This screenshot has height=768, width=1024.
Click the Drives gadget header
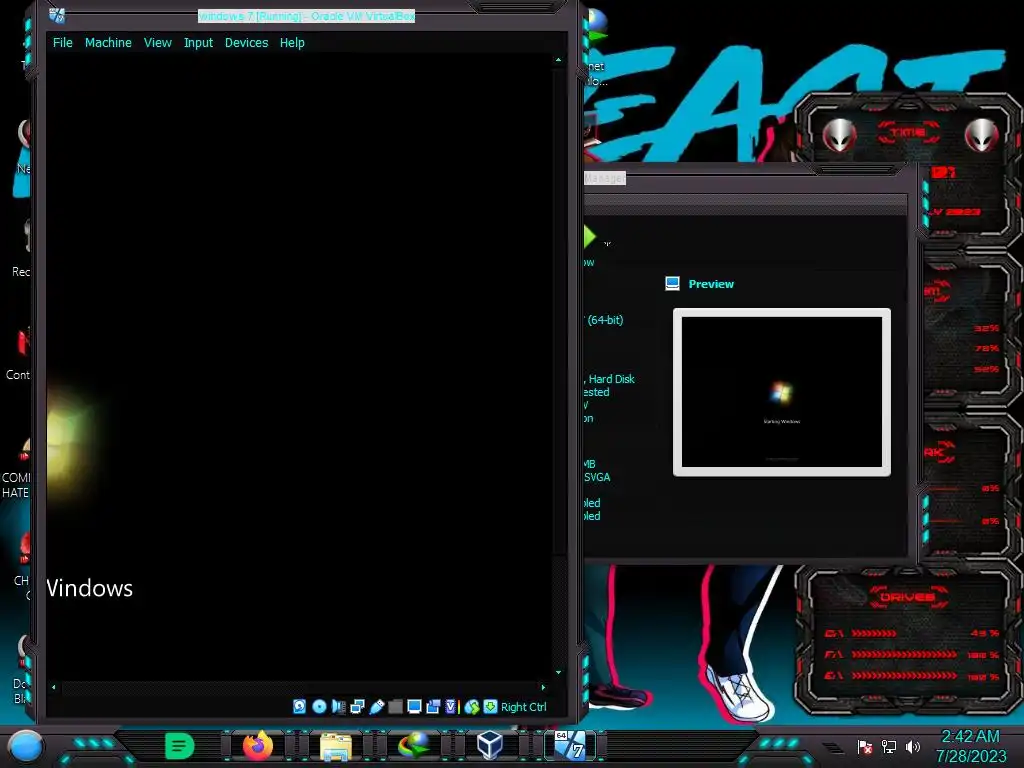pyautogui.click(x=908, y=597)
